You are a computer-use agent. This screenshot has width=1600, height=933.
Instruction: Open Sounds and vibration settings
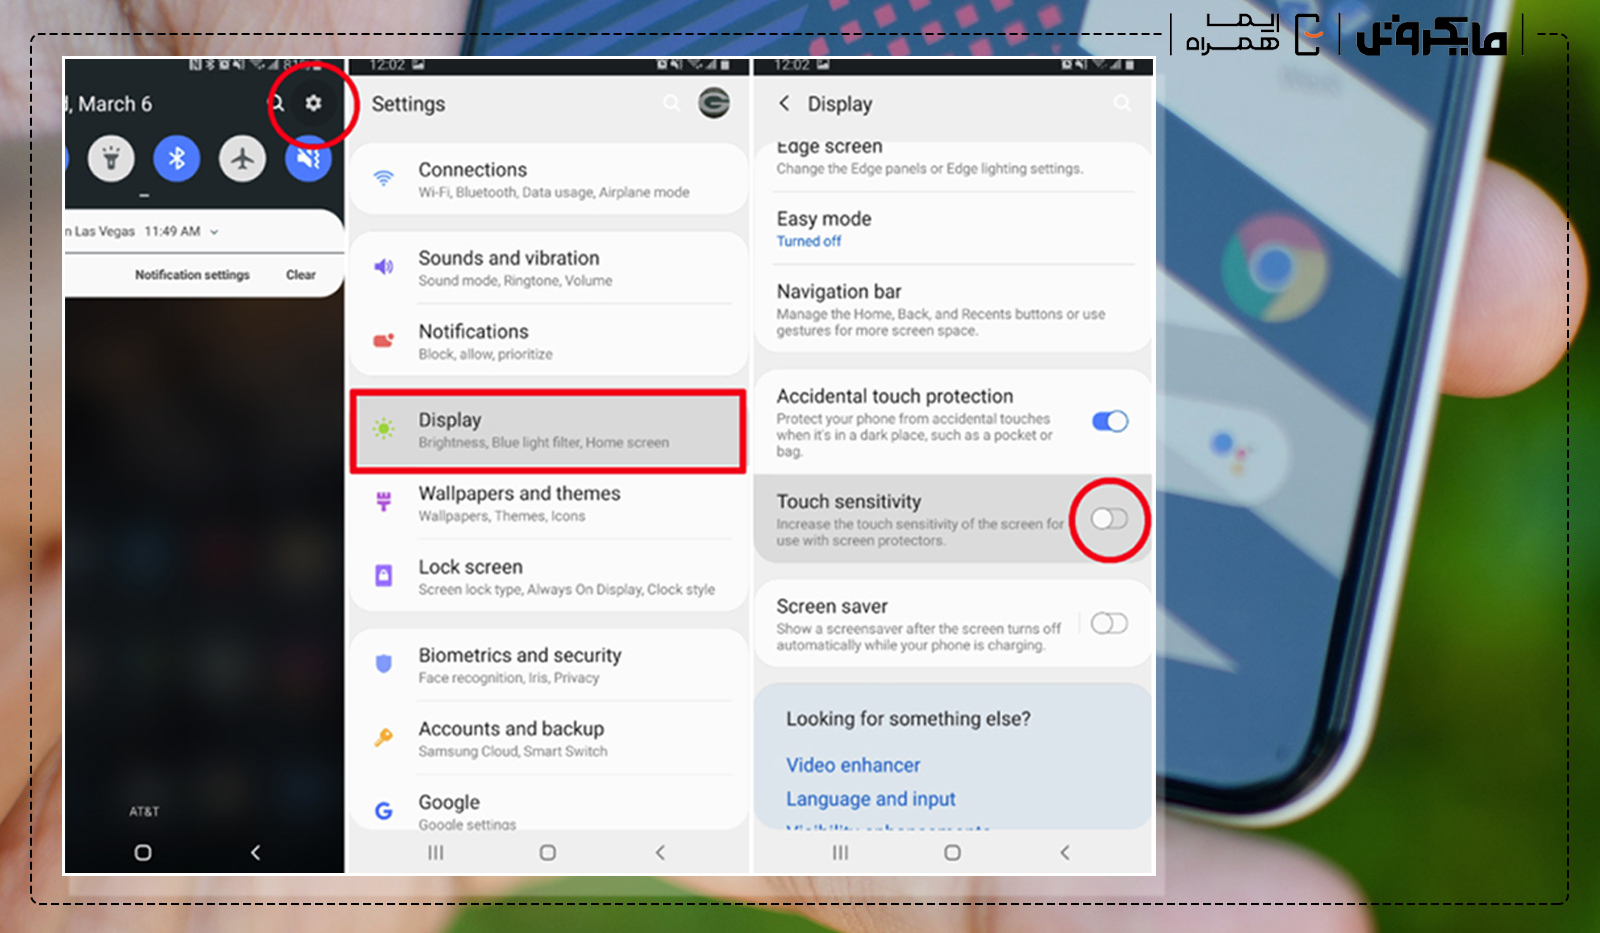pyautogui.click(x=549, y=268)
